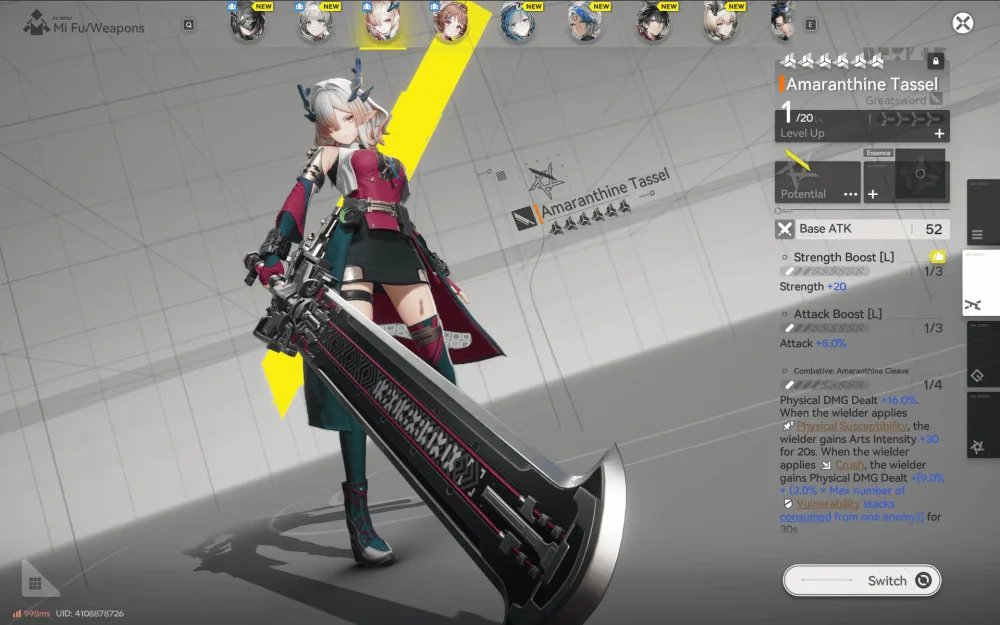1000x625 pixels.
Task: Select the blonde operator portrait
Action: [721, 22]
